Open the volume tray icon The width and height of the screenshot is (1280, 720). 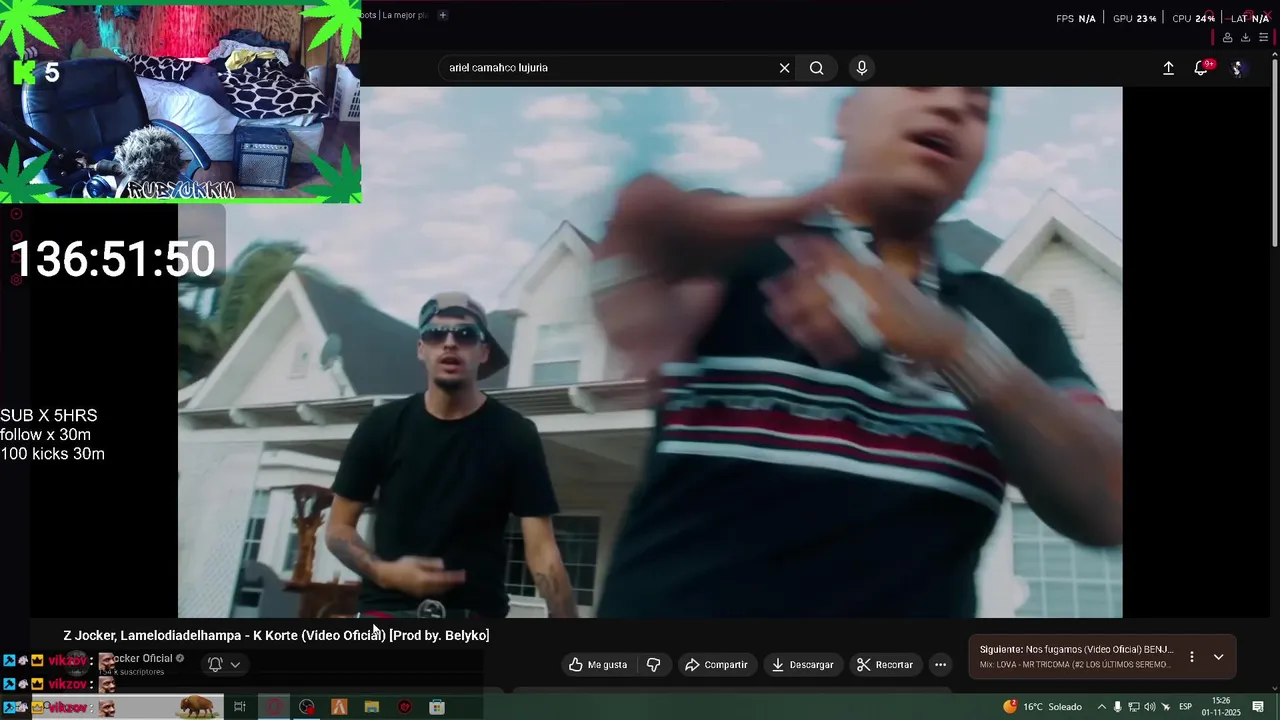(x=1150, y=707)
